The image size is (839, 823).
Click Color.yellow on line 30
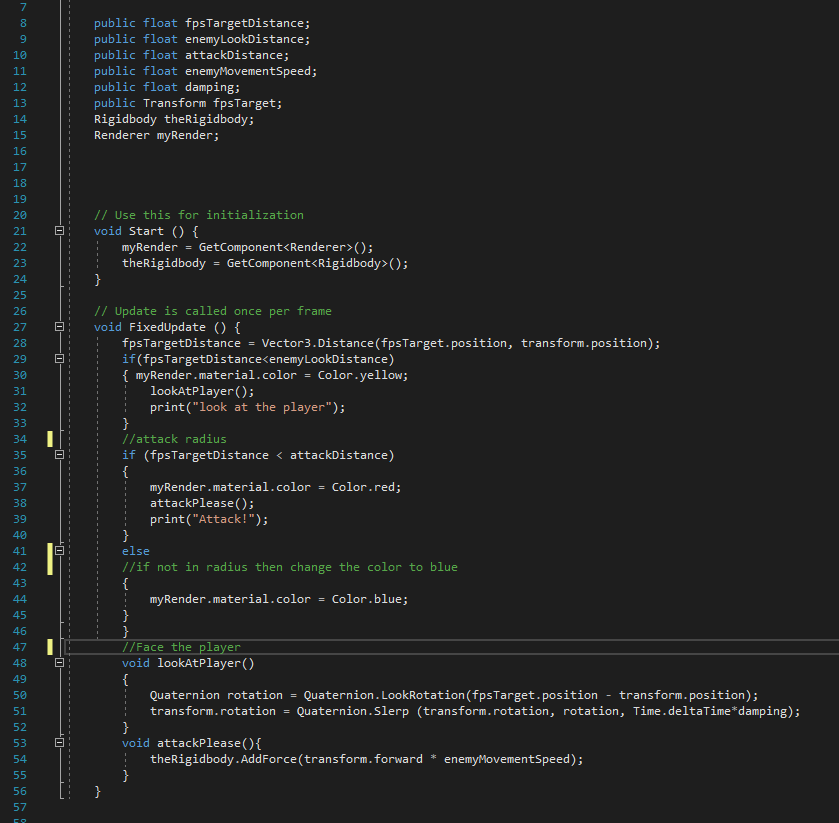point(362,375)
